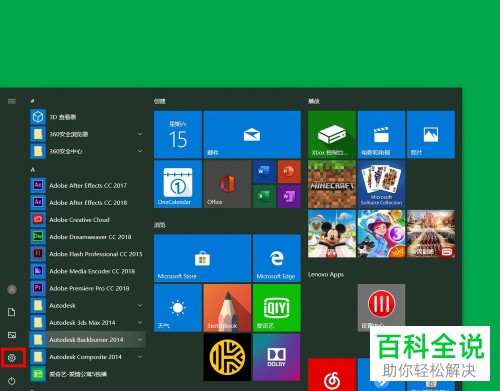This screenshot has height=391, width=500.
Task: Open the Keeper yellow logo tile
Action: 227,357
